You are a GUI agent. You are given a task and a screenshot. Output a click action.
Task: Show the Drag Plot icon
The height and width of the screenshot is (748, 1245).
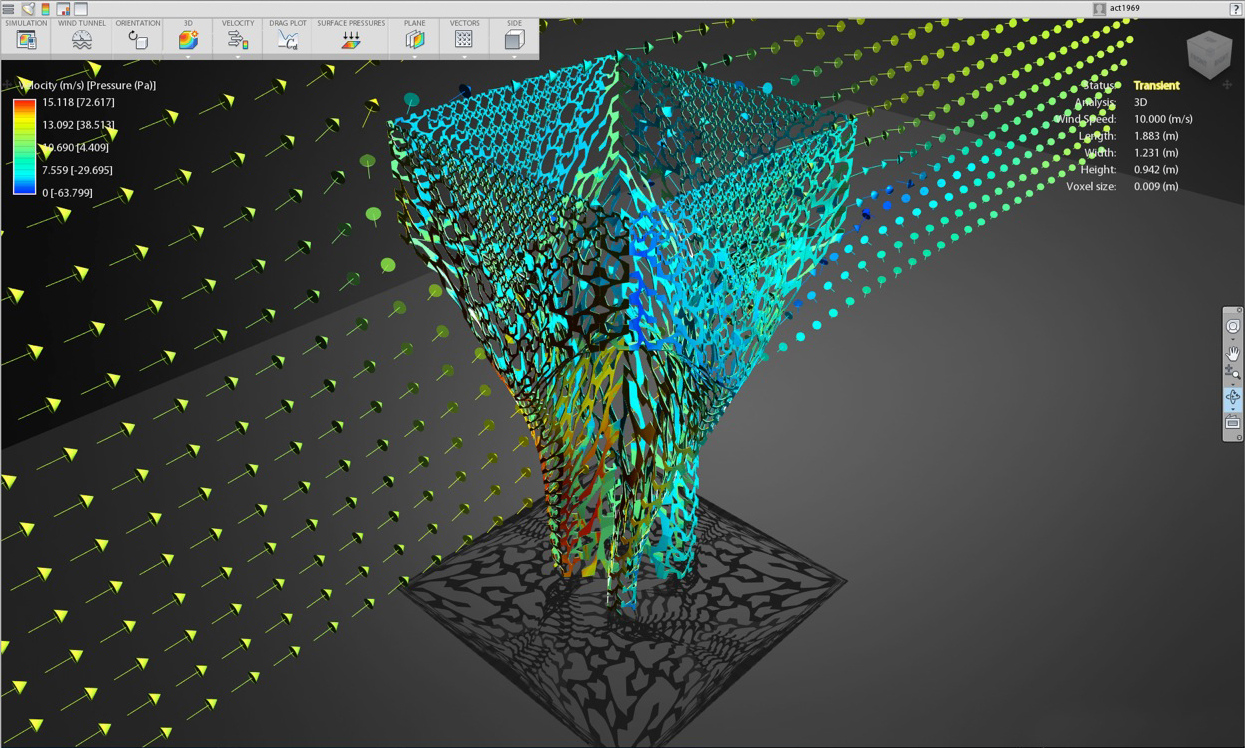click(x=288, y=40)
